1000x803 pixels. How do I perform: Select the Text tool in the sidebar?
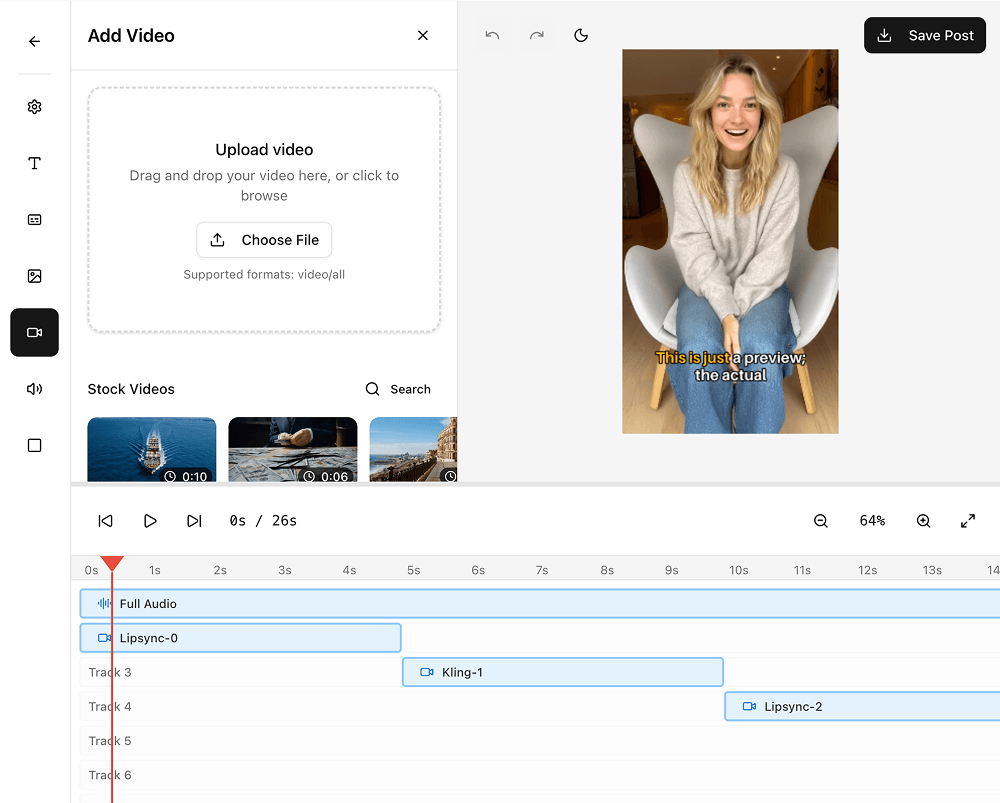[34, 163]
